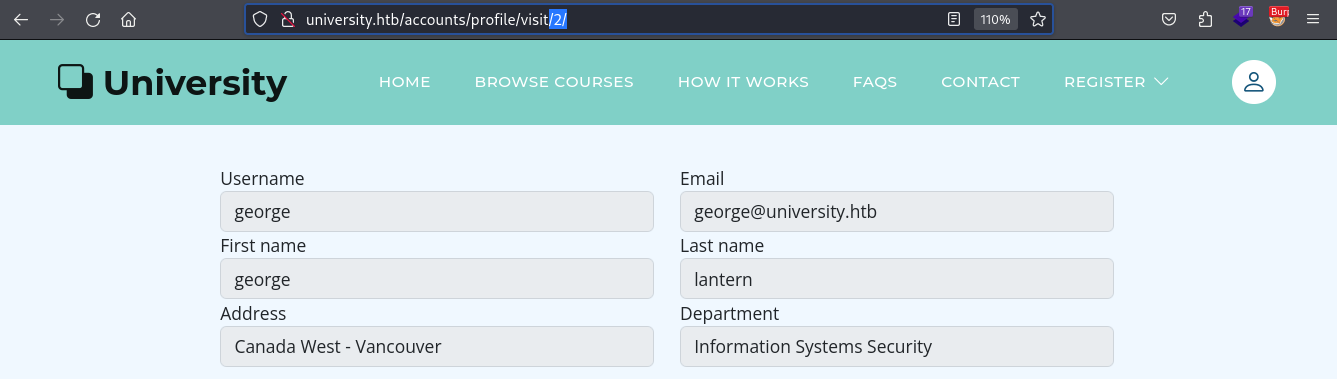Click the browser back arrow
1337x379 pixels.
point(20,19)
